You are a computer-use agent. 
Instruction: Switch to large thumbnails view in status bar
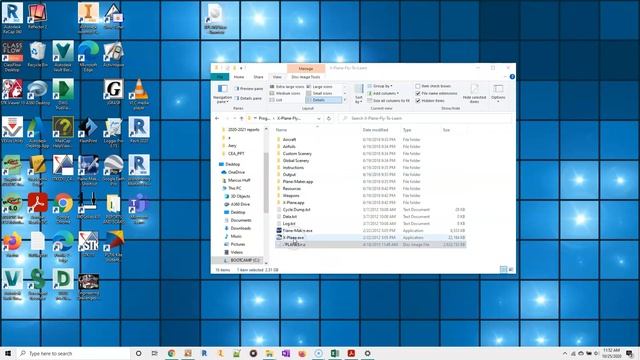[x=511, y=269]
